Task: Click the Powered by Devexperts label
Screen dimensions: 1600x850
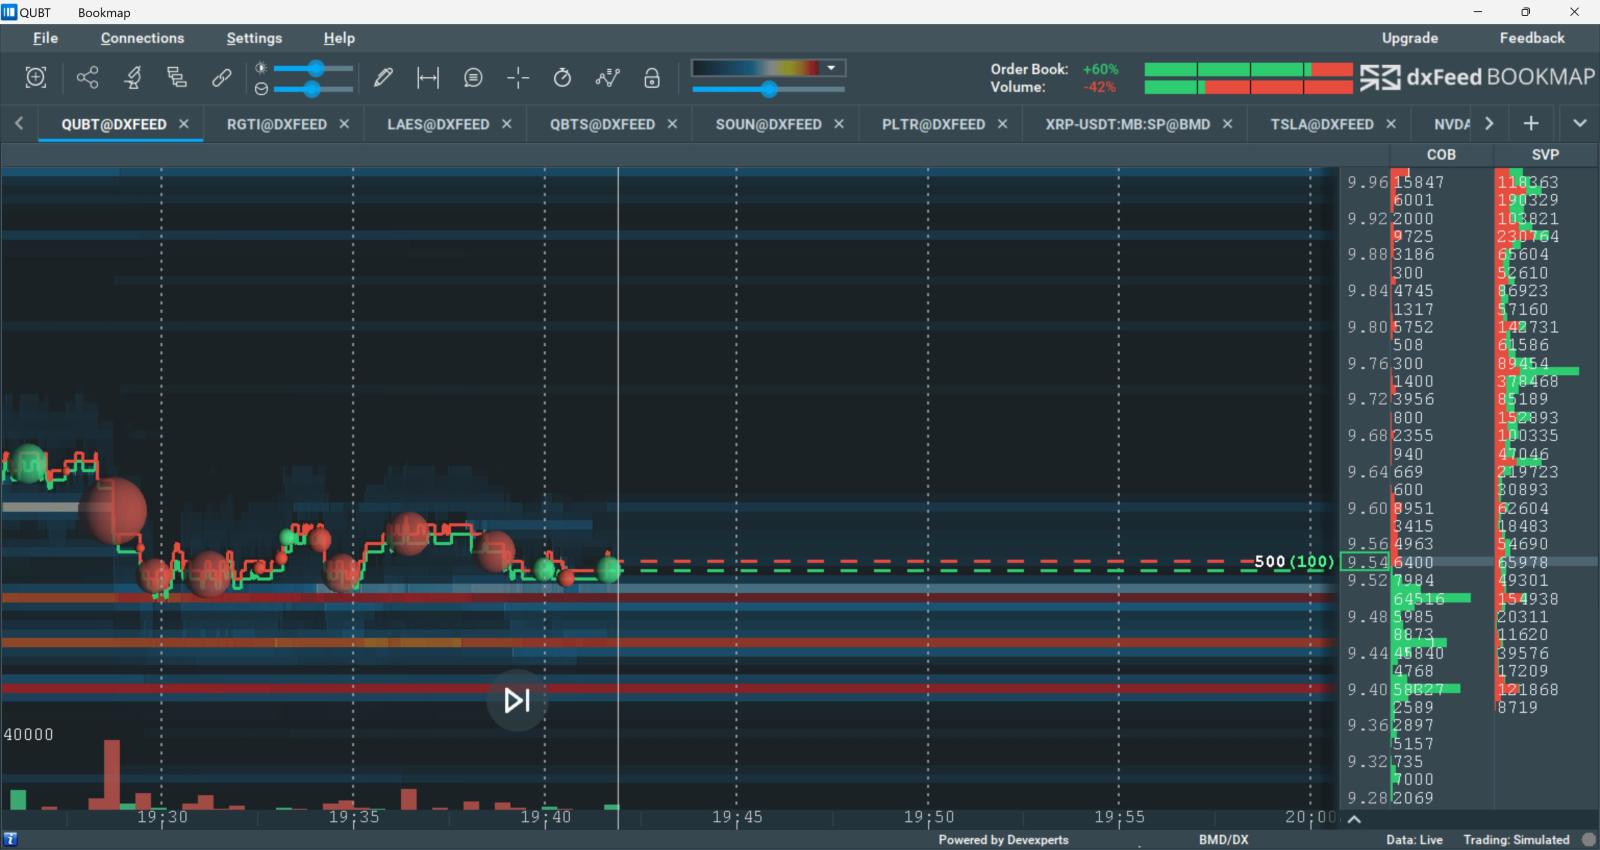Action: point(1003,839)
